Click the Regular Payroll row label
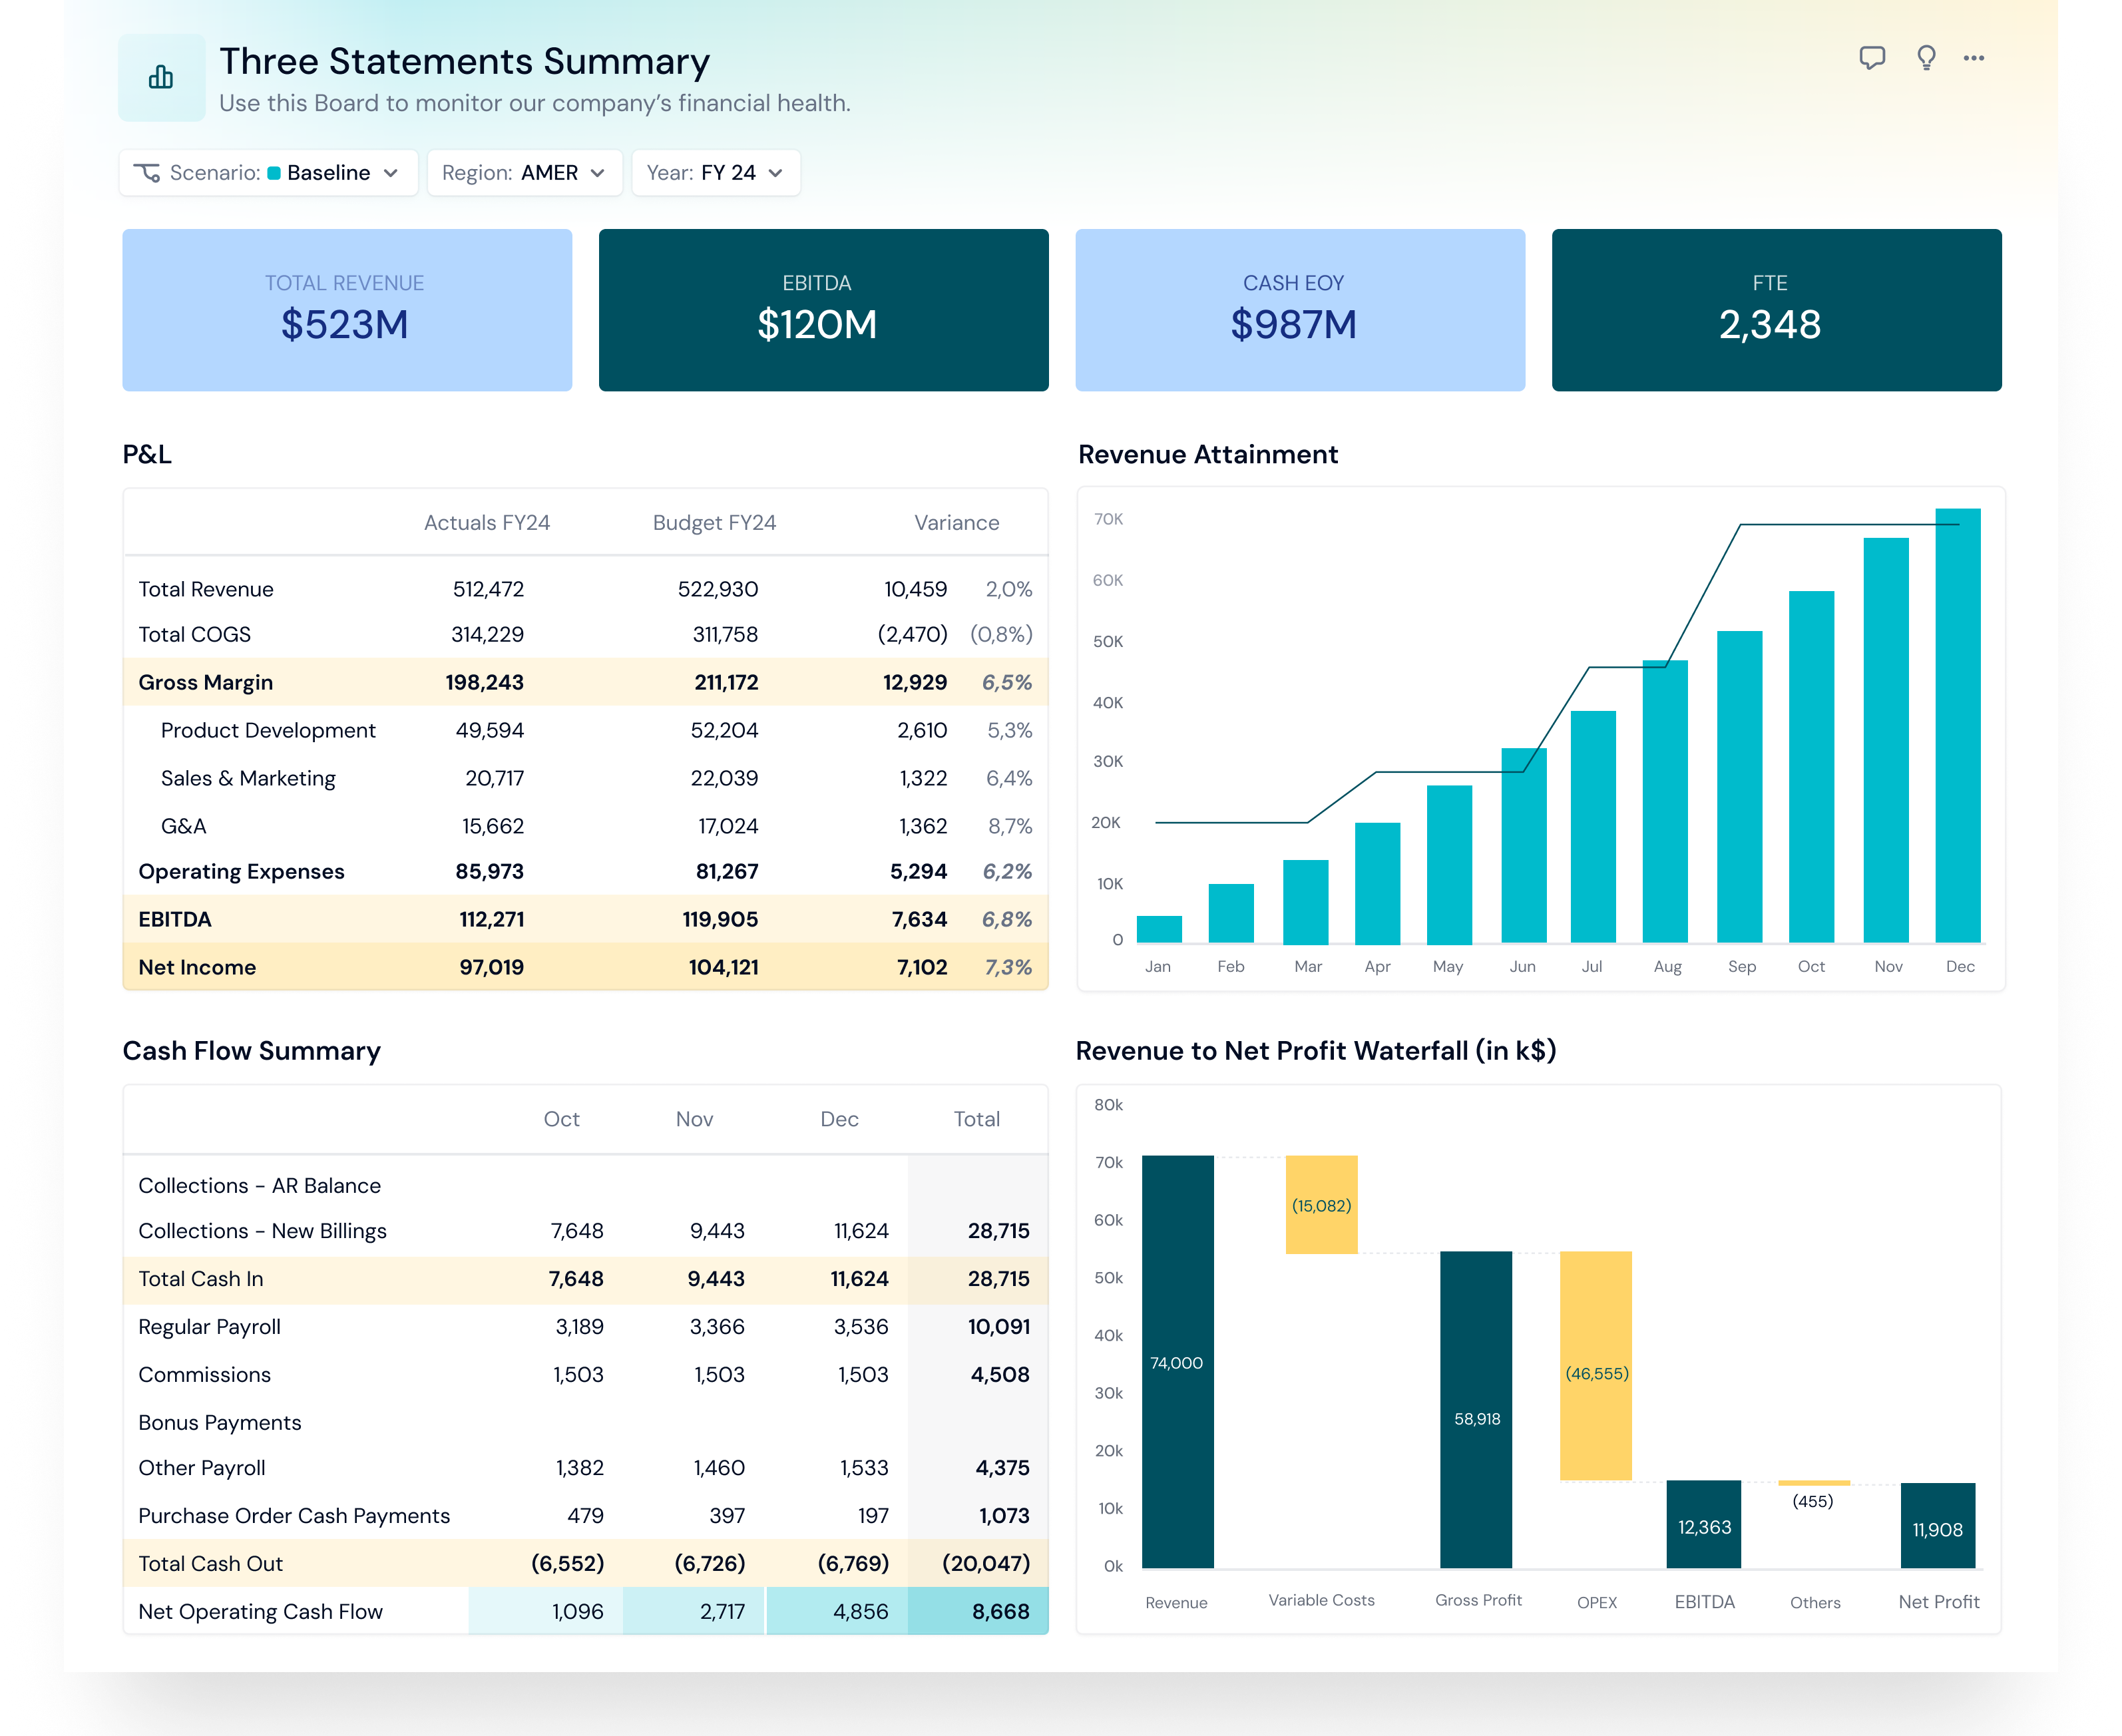This screenshot has height=1736, width=2122. pos(209,1328)
